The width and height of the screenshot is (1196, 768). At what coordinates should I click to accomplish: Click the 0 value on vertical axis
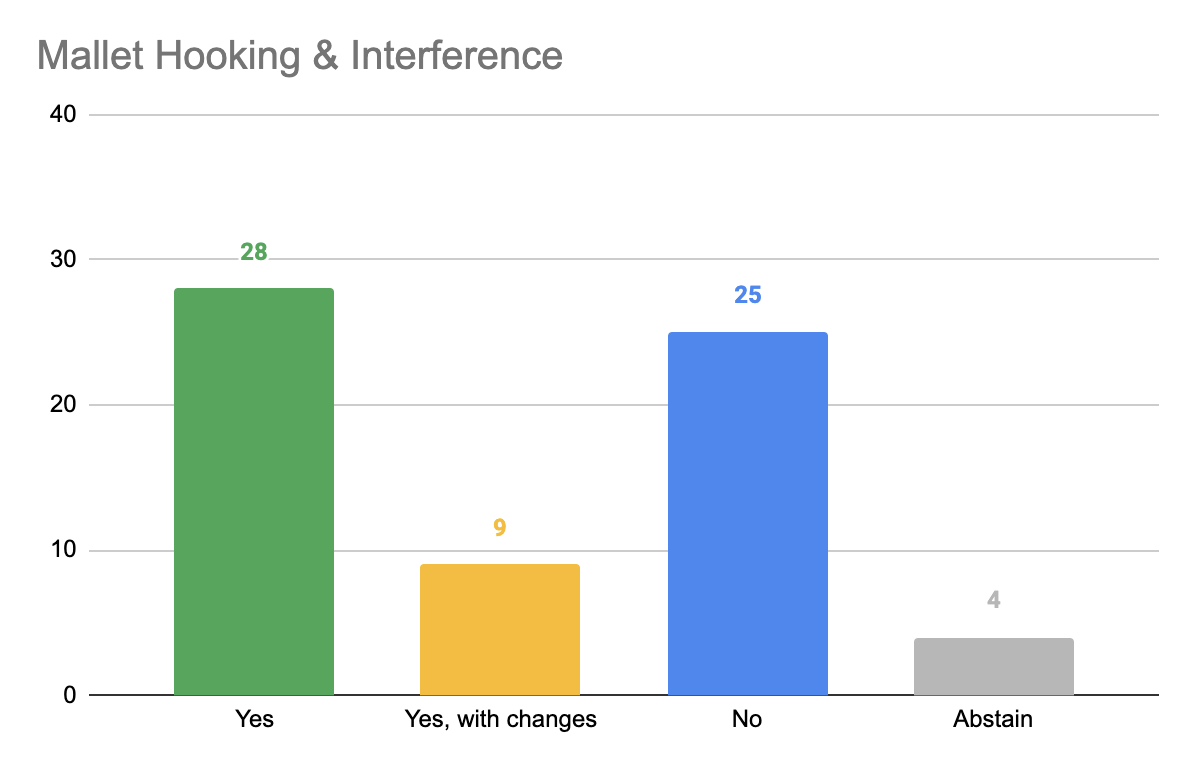pyautogui.click(x=70, y=695)
